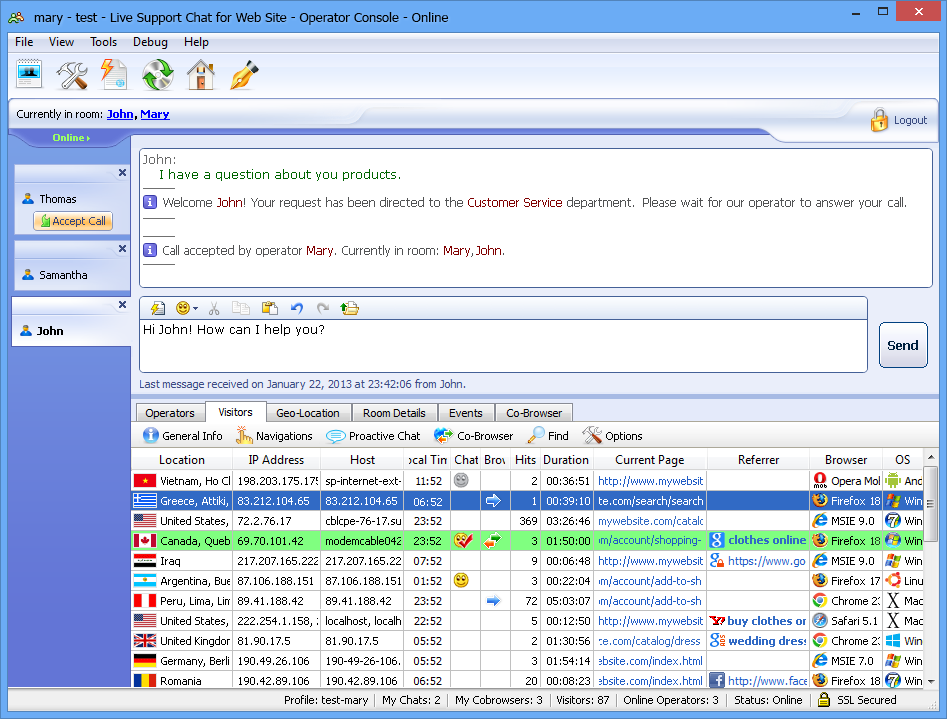Click the Redo arrow icon
This screenshot has width=947, height=719.
(323, 308)
